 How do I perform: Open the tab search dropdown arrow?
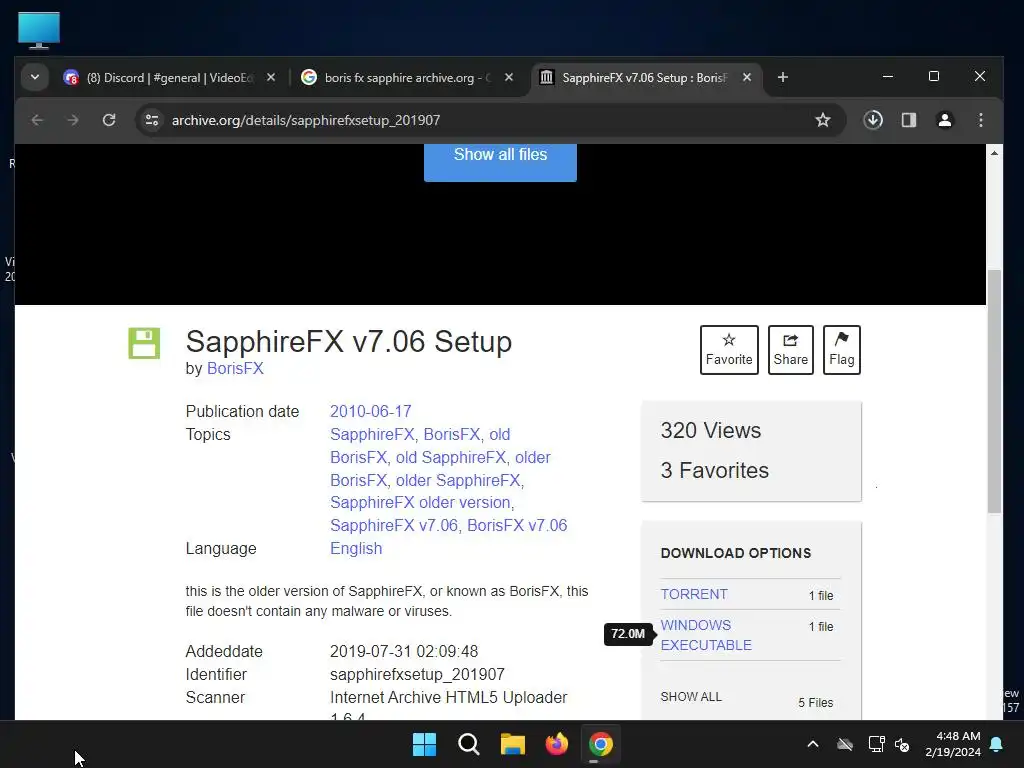coord(35,78)
